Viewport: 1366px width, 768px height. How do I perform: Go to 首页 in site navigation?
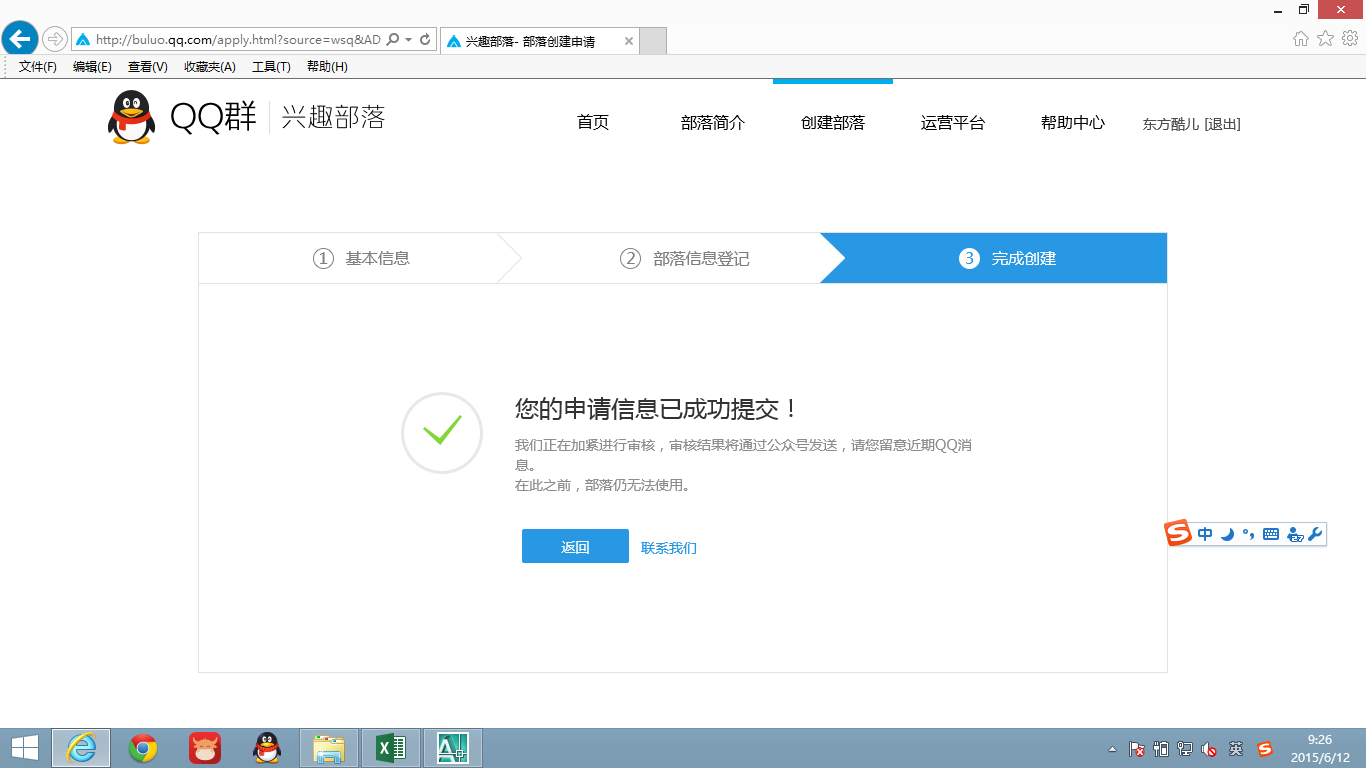click(593, 123)
